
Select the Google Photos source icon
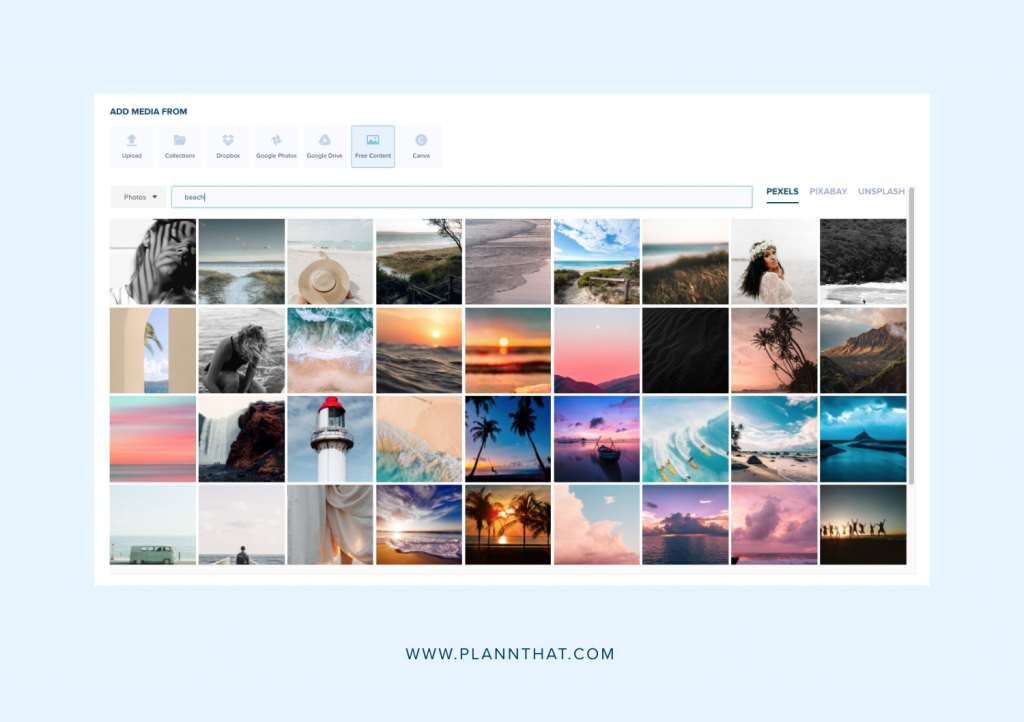coord(276,146)
